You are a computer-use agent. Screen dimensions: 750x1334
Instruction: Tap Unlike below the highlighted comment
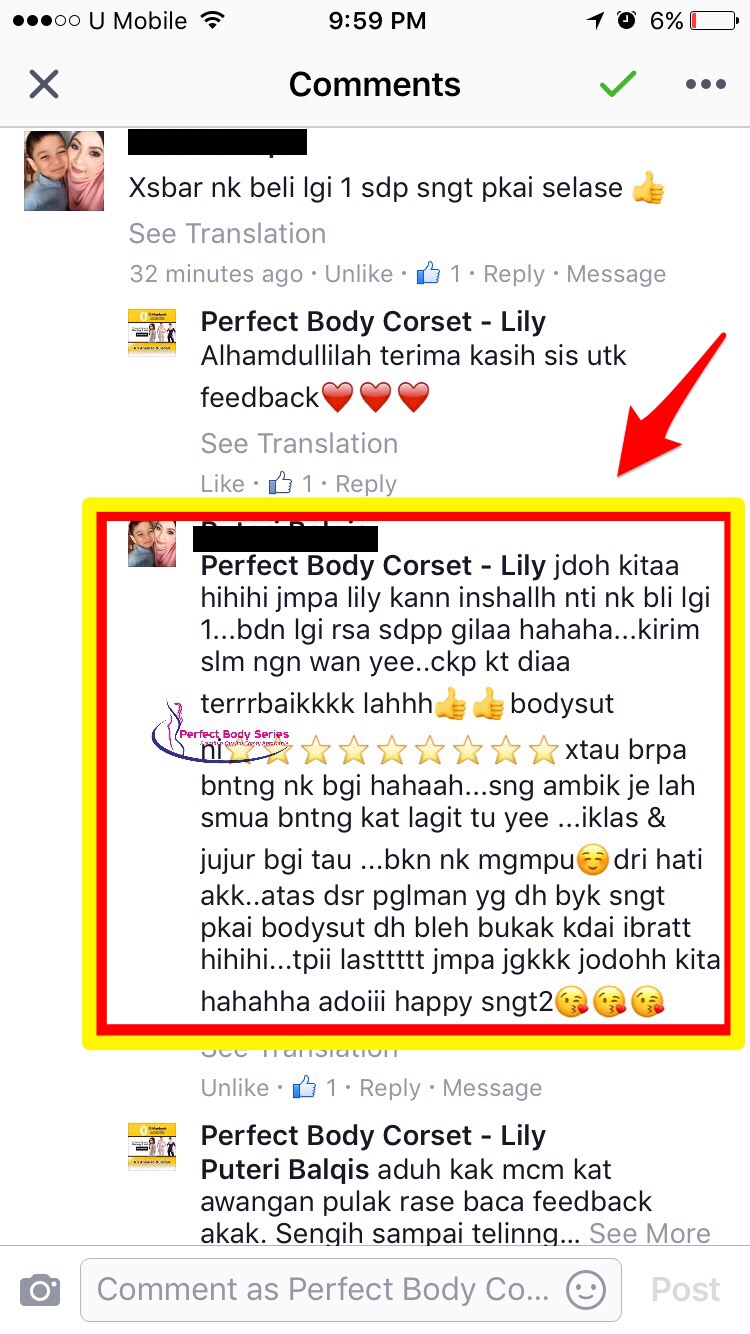(234, 1088)
